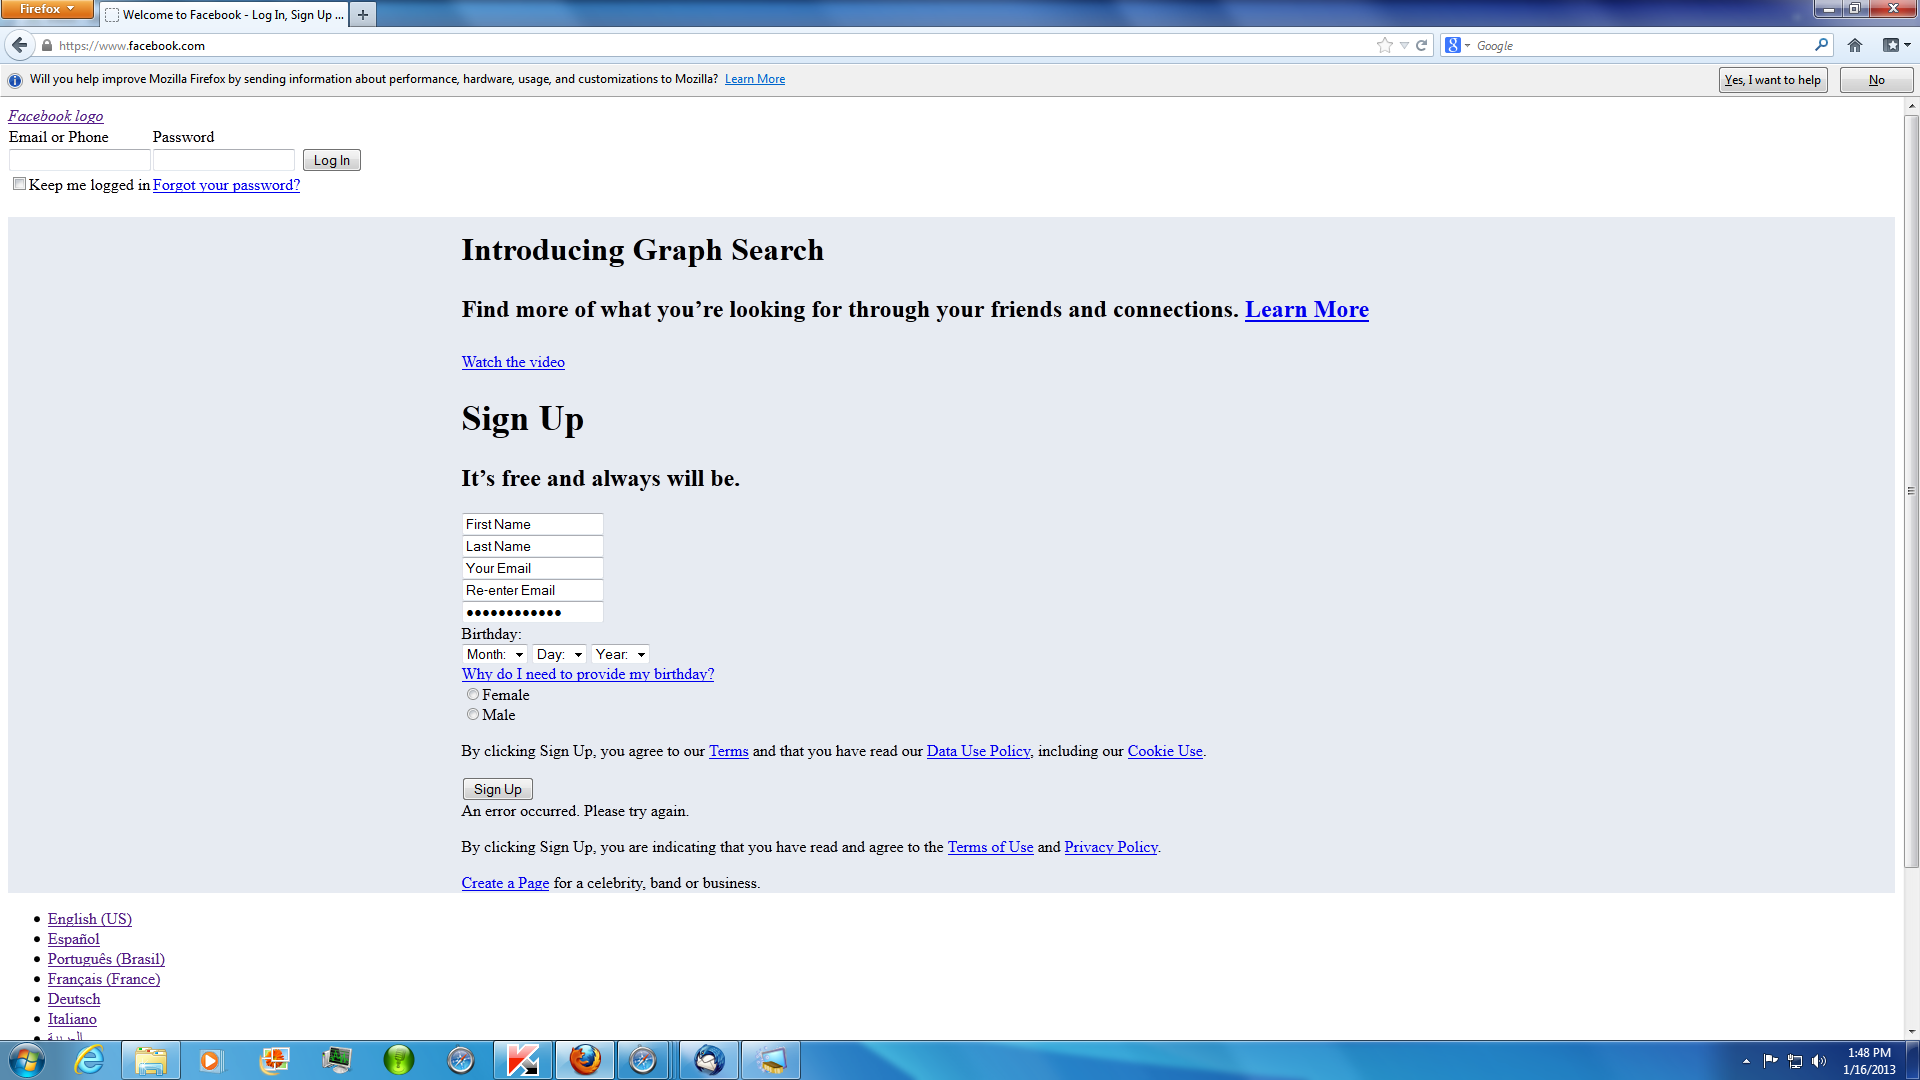This screenshot has width=1920, height=1080.
Task: Open the Privacy Policy link
Action: (1111, 847)
